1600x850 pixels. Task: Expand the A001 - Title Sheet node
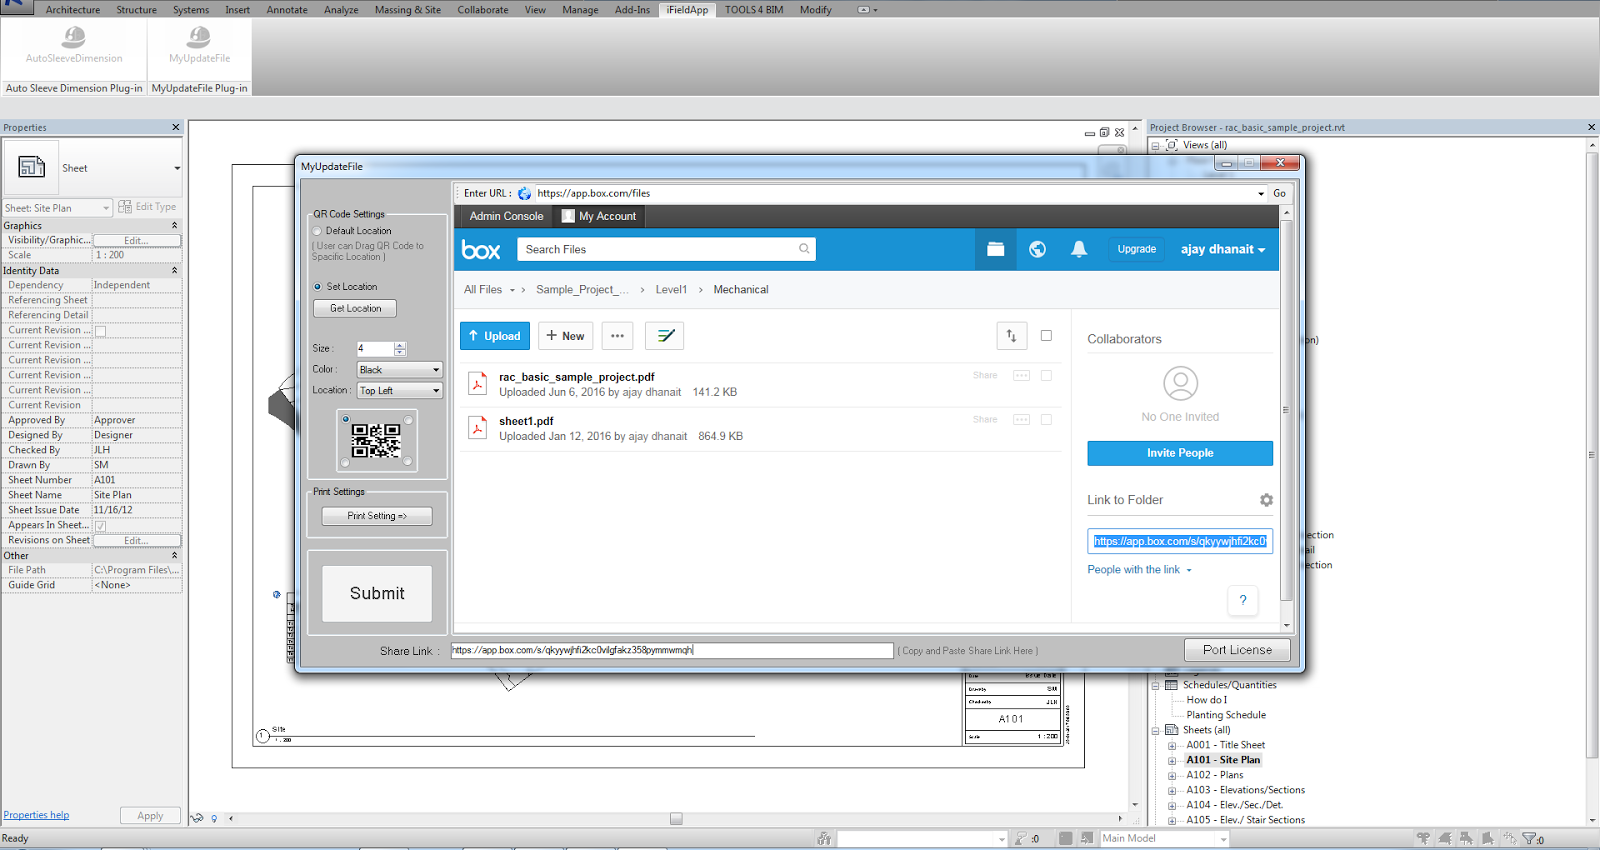[x=1172, y=746]
